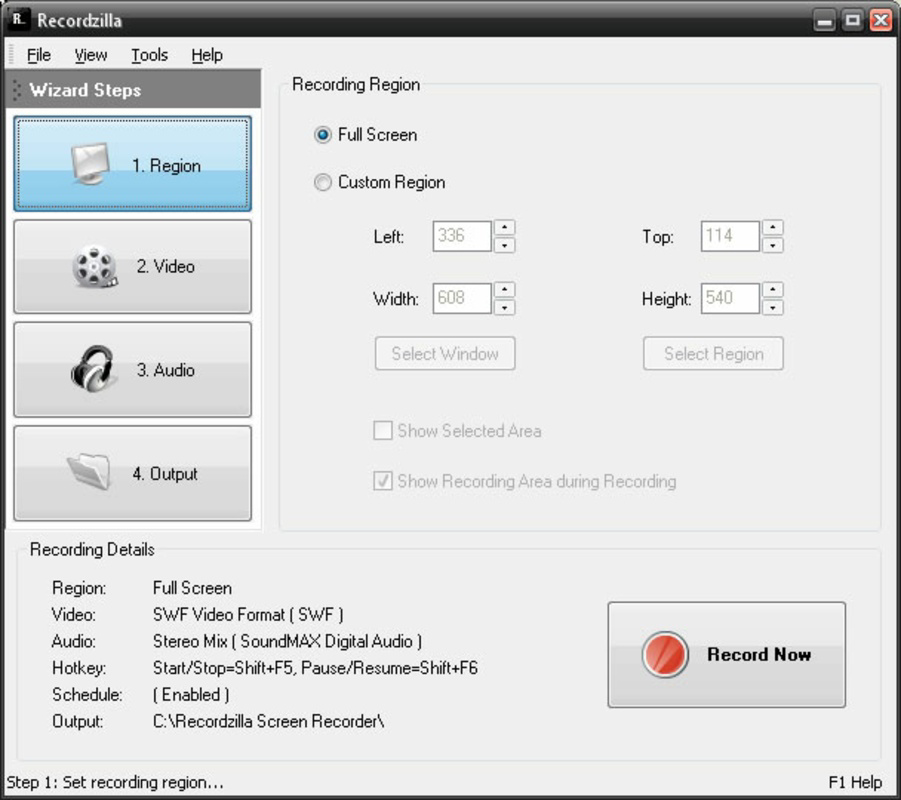Click output path 'C:\Recordzilla Screen Recorder\'
Screen dimensions: 901x800
click(x=268, y=721)
